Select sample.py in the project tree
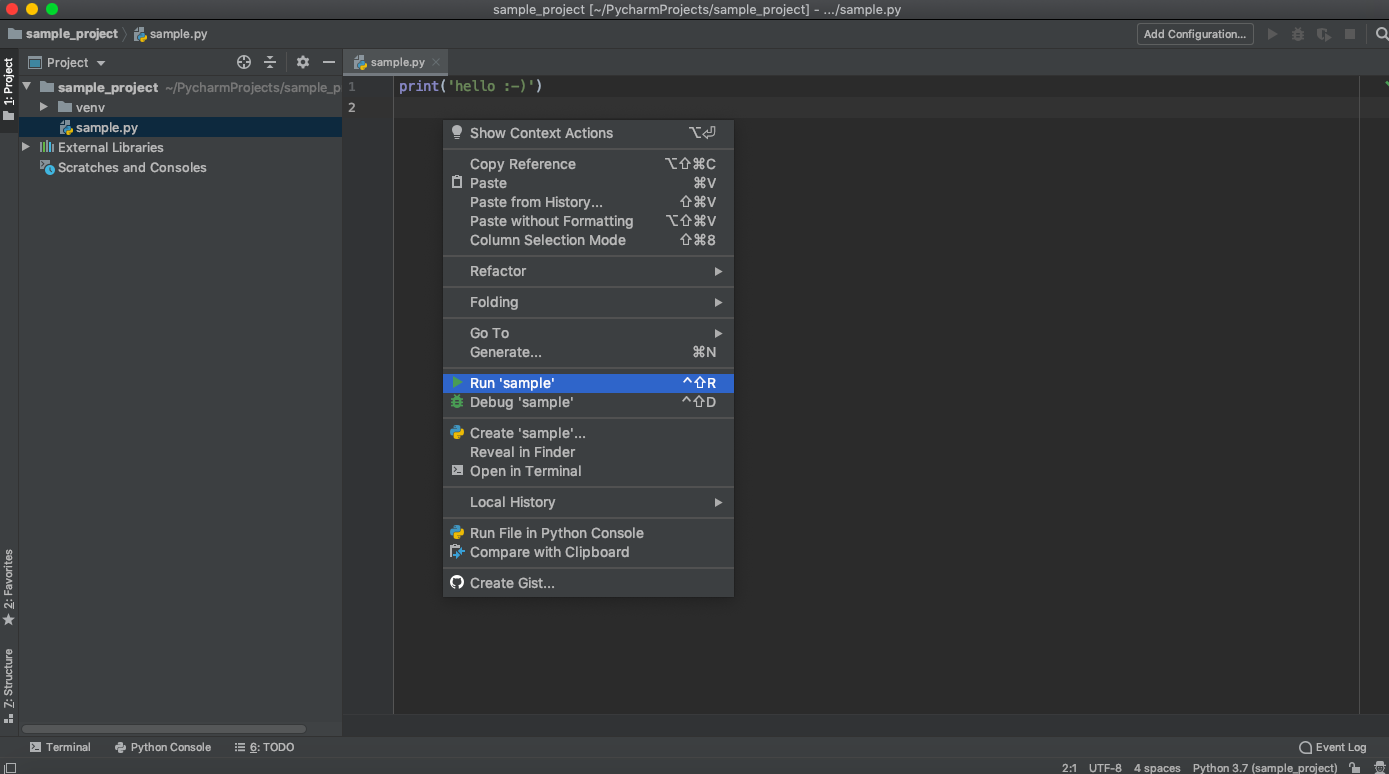This screenshot has width=1389, height=774. [181, 127]
